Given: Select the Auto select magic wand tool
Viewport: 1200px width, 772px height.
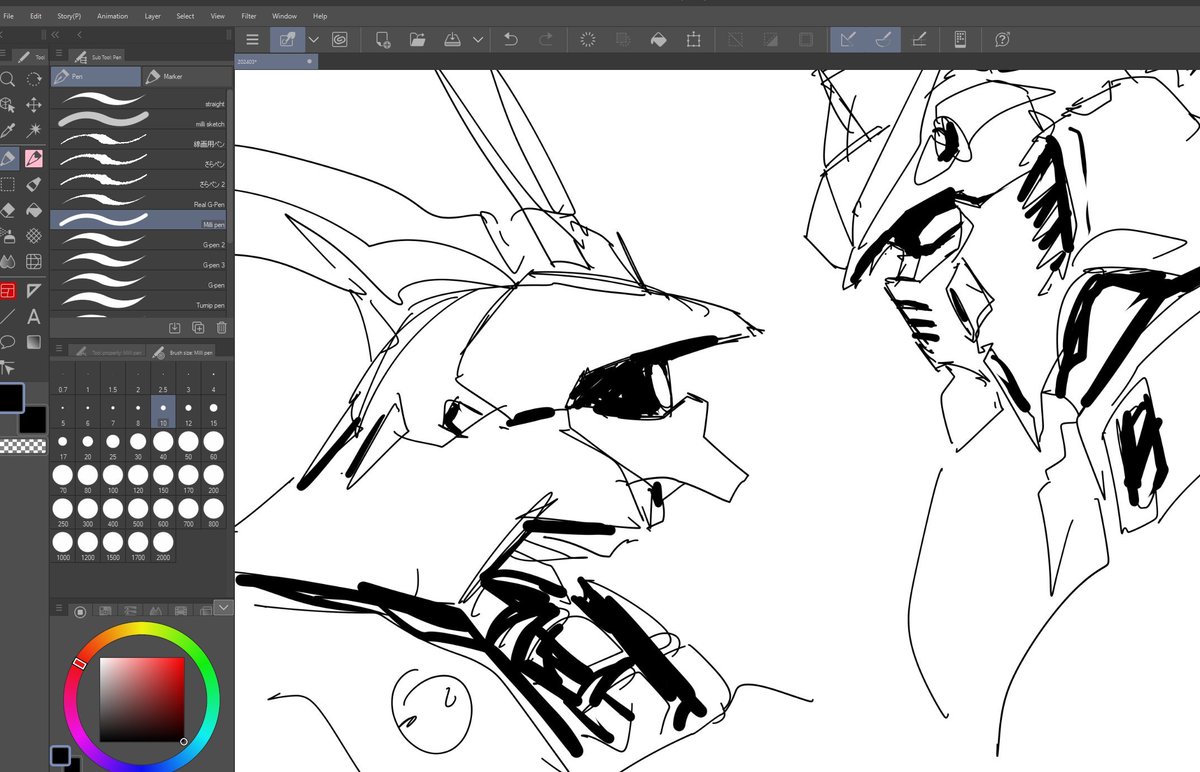Looking at the screenshot, I should tap(33, 131).
